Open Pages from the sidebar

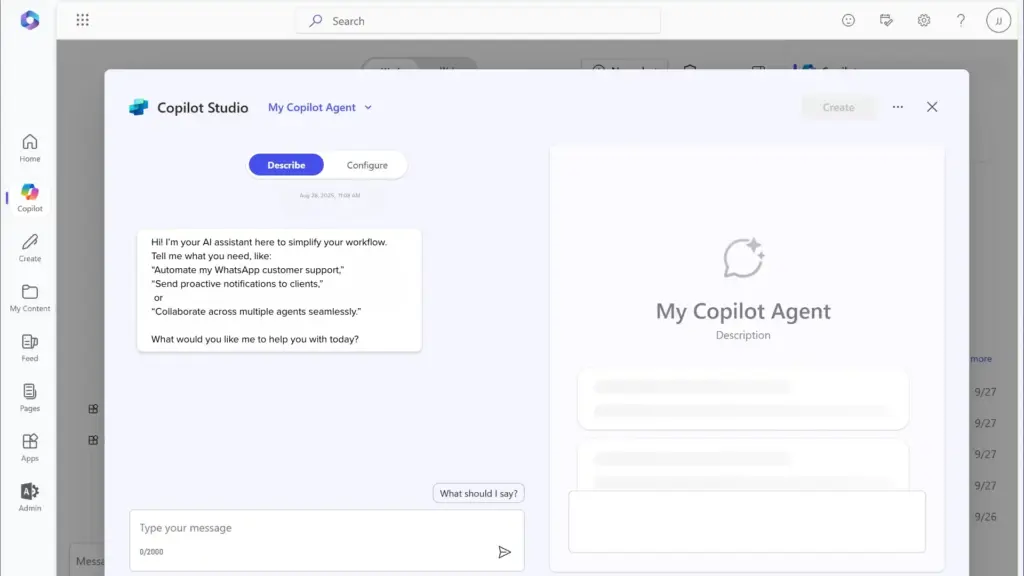coord(30,397)
